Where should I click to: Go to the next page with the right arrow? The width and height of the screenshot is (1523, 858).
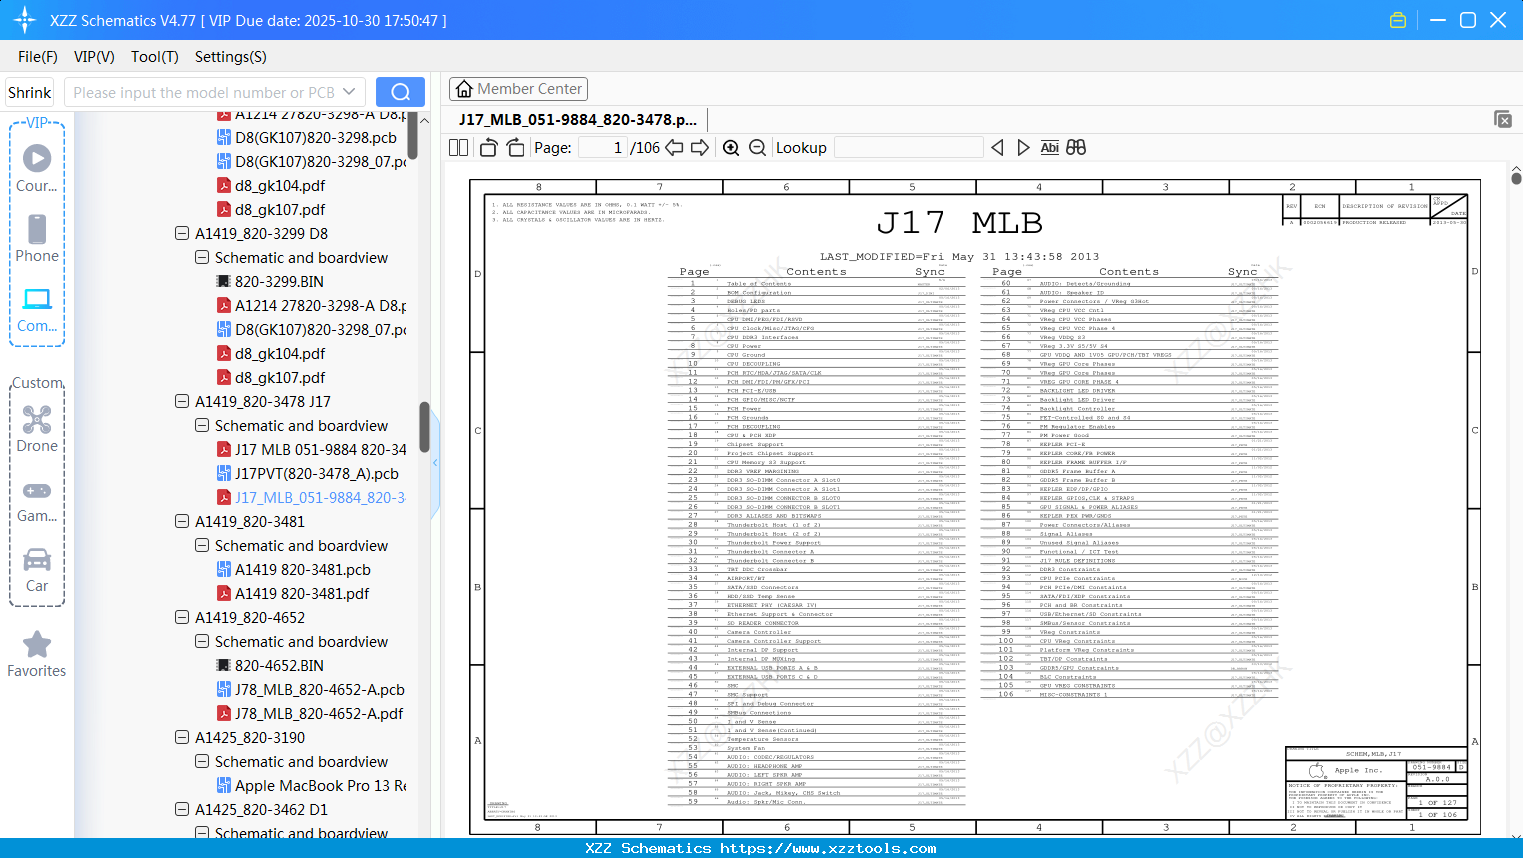click(x=700, y=148)
